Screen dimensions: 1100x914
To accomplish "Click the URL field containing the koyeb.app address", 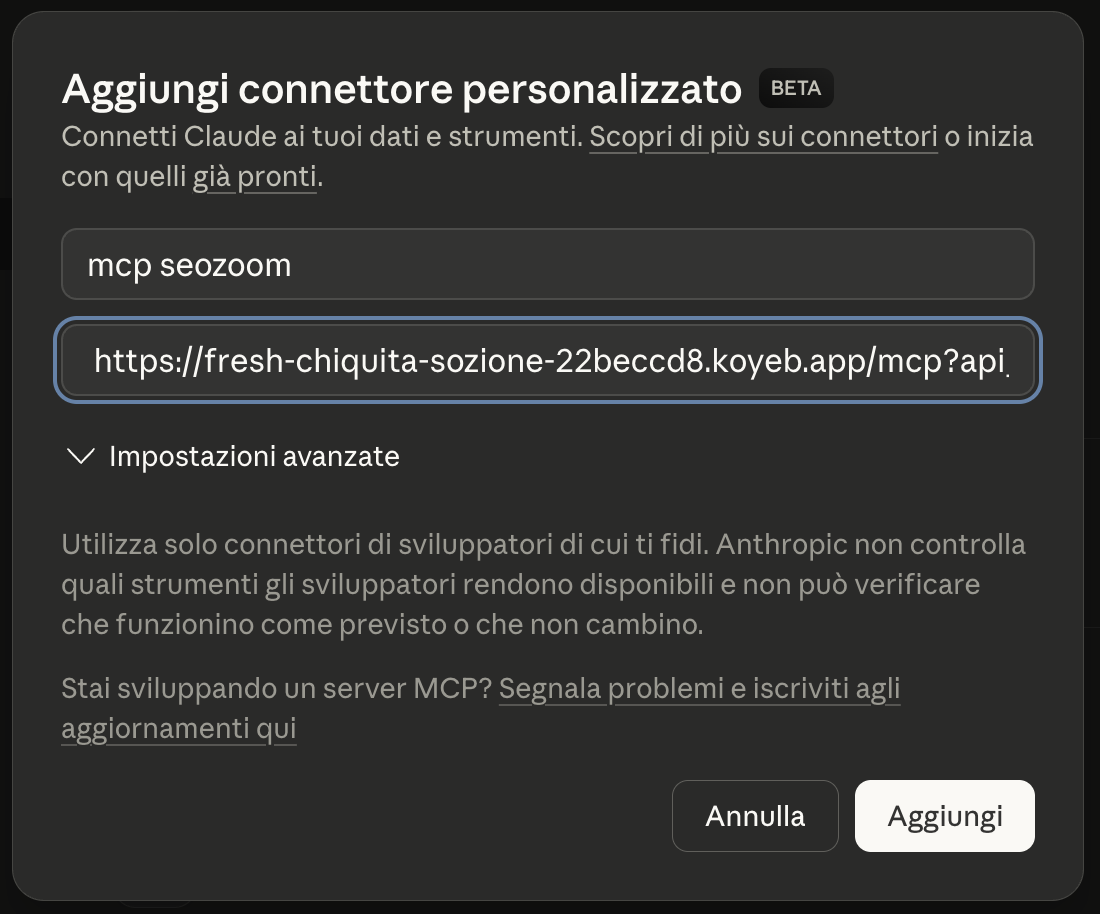I will tap(547, 360).
